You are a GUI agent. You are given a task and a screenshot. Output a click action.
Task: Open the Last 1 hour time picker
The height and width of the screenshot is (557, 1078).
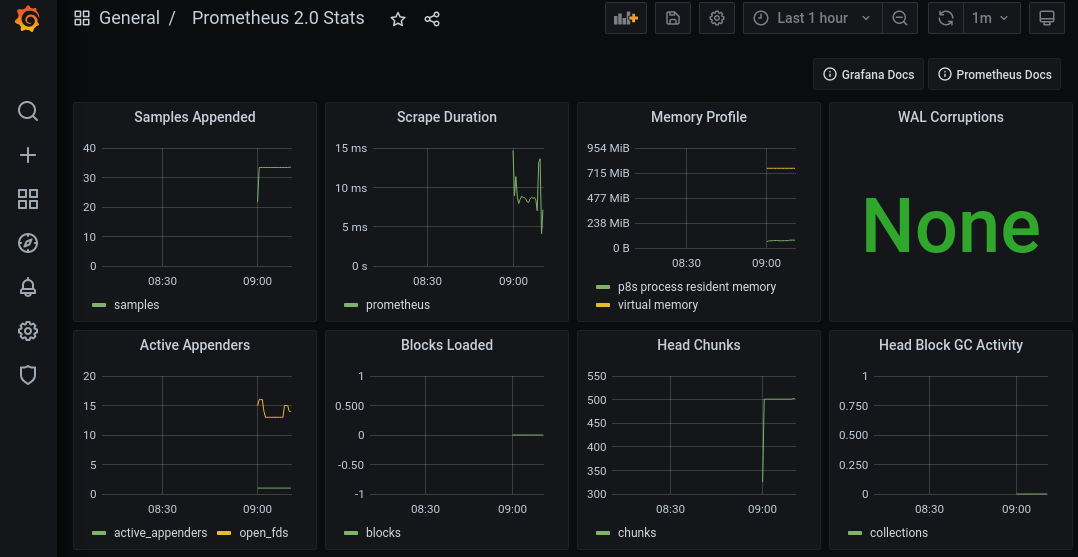click(813, 18)
